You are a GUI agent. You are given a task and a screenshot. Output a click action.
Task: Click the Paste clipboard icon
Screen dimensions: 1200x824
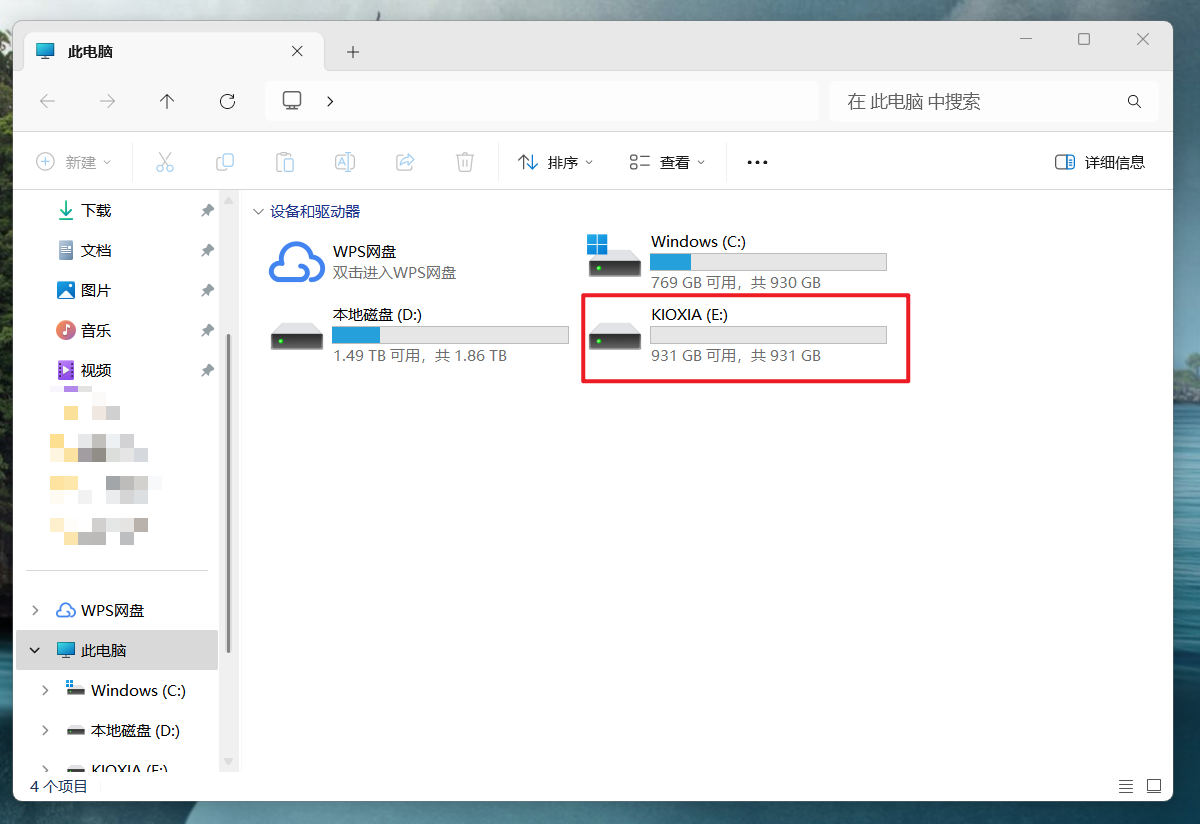pos(285,162)
